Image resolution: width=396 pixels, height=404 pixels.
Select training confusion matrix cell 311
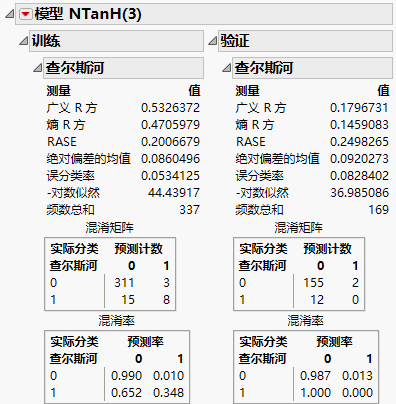[x=124, y=283]
